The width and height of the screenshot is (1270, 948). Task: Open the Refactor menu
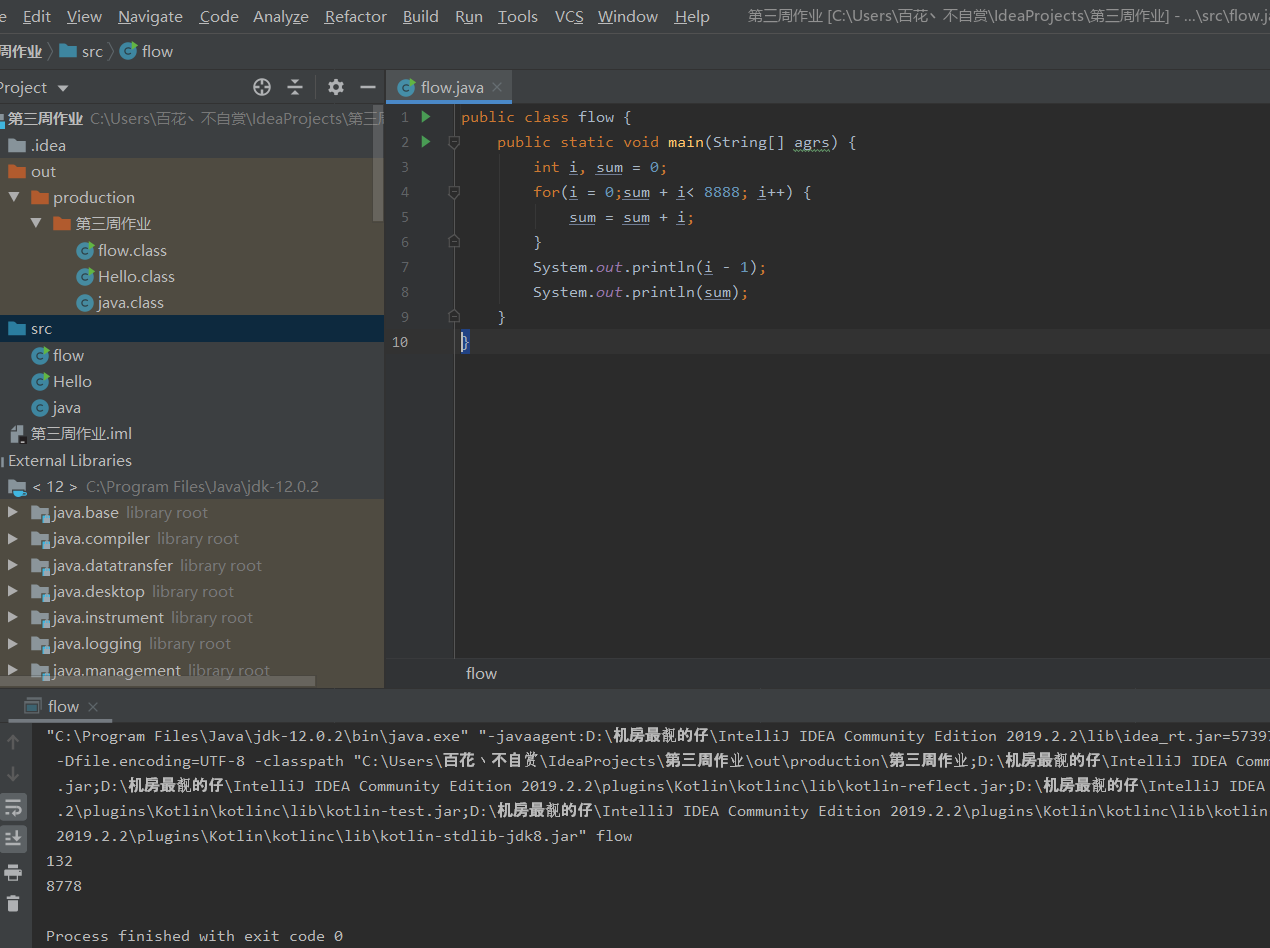click(355, 16)
